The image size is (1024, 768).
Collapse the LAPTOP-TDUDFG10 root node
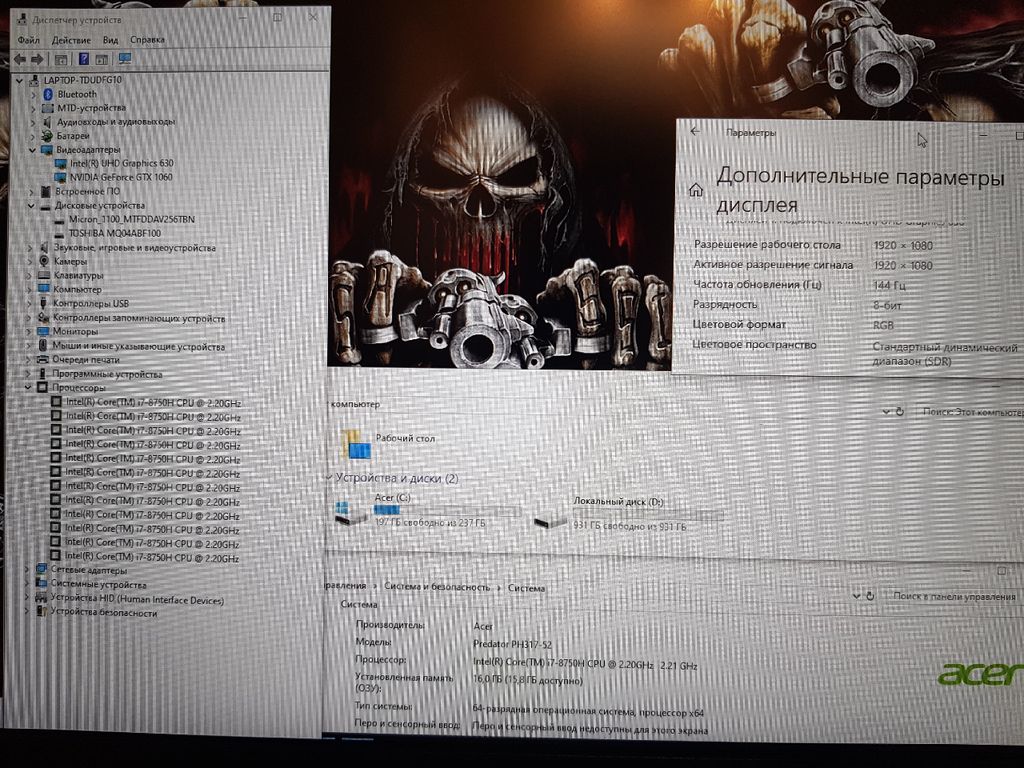pyautogui.click(x=20, y=80)
